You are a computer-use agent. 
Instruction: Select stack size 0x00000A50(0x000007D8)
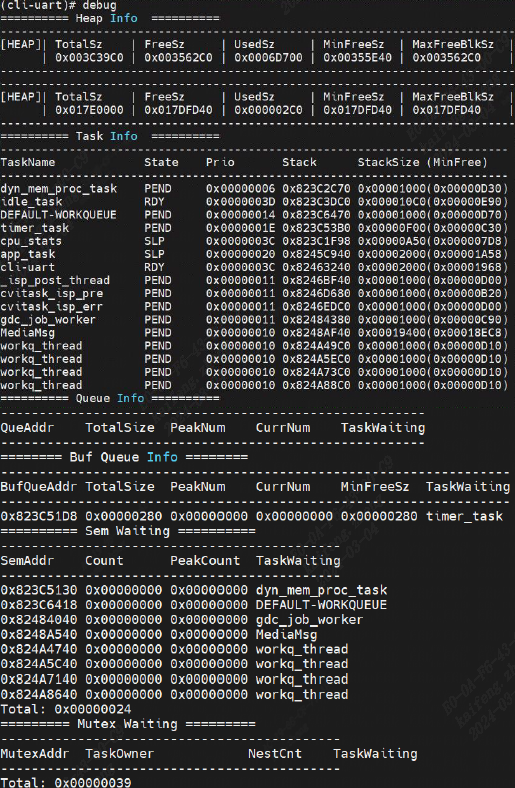[x=433, y=241]
